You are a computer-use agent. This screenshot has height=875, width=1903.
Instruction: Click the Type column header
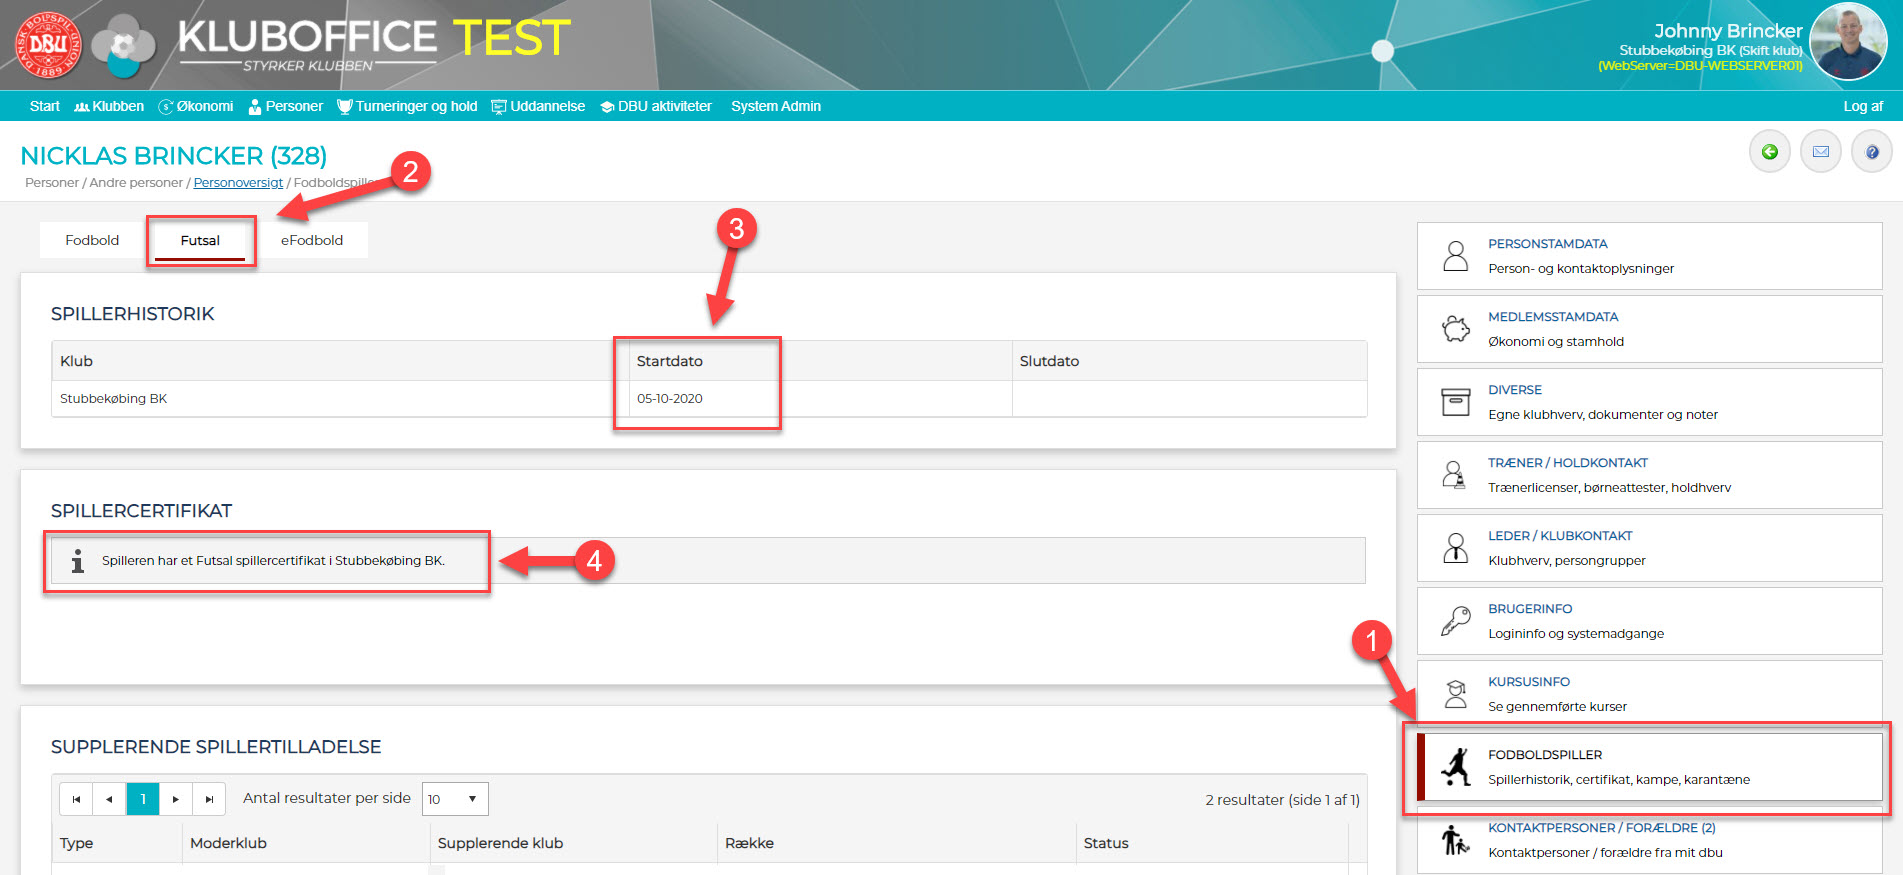coord(117,843)
